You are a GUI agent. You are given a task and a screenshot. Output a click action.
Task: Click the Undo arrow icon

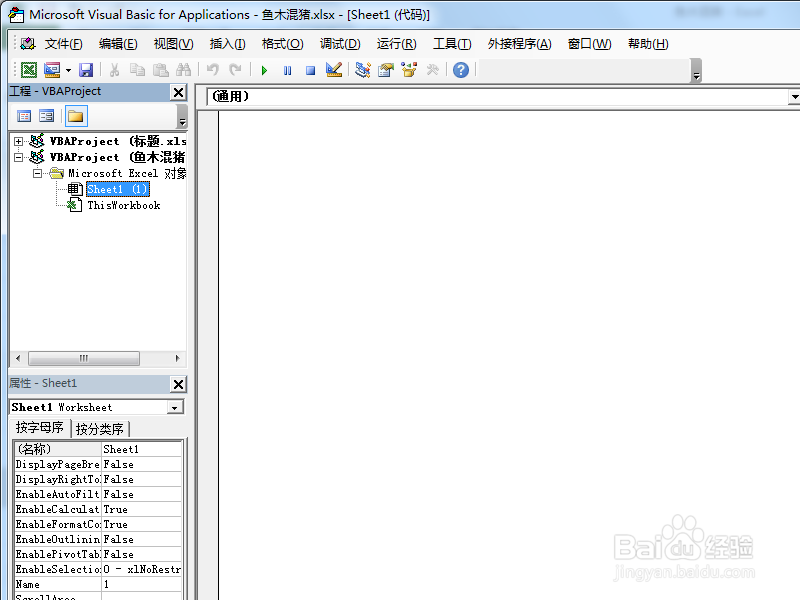click(213, 70)
